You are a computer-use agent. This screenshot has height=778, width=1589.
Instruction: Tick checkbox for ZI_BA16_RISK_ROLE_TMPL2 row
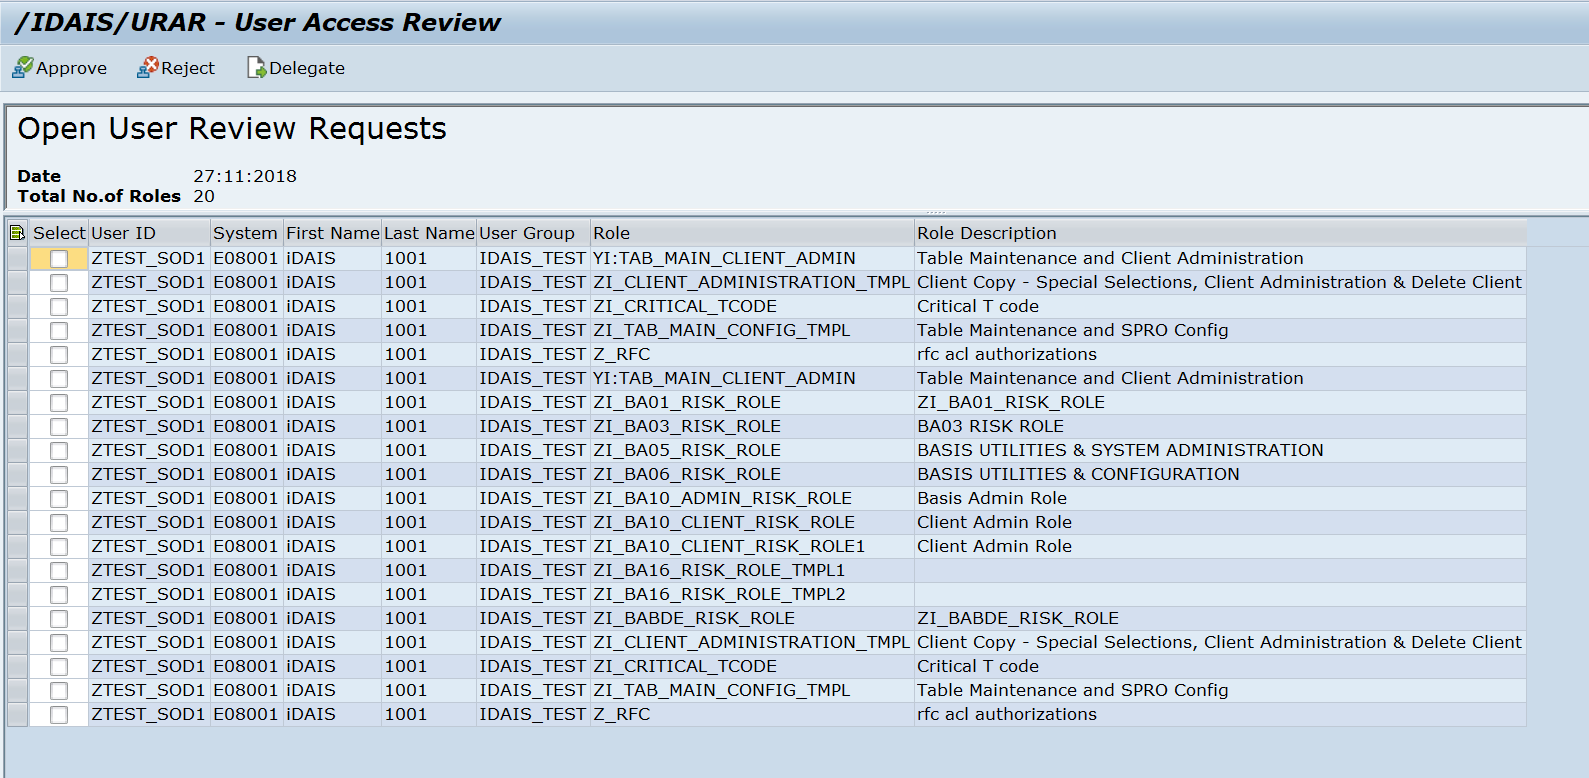point(59,595)
